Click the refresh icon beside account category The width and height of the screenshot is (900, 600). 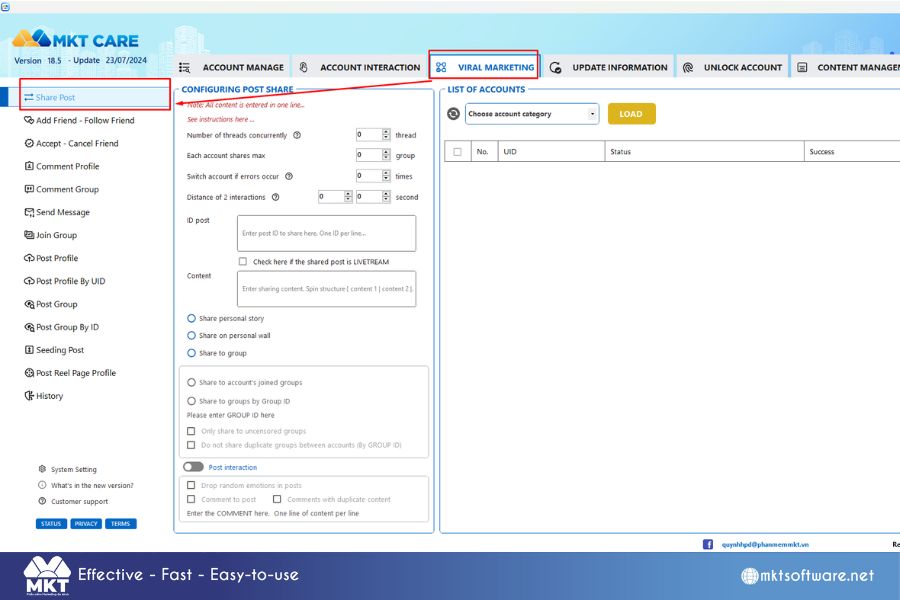(x=453, y=114)
